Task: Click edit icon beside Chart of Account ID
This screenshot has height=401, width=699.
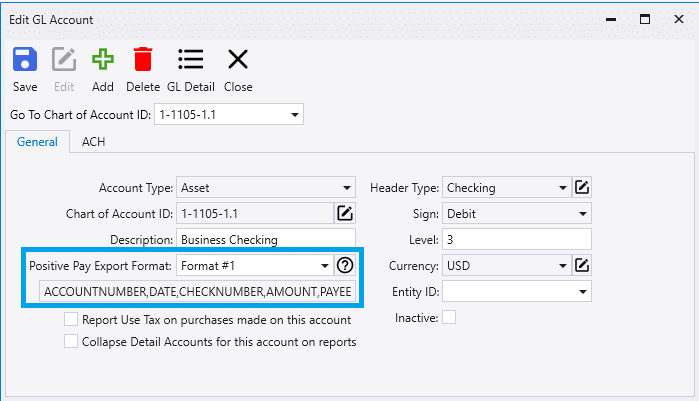Action: [345, 213]
